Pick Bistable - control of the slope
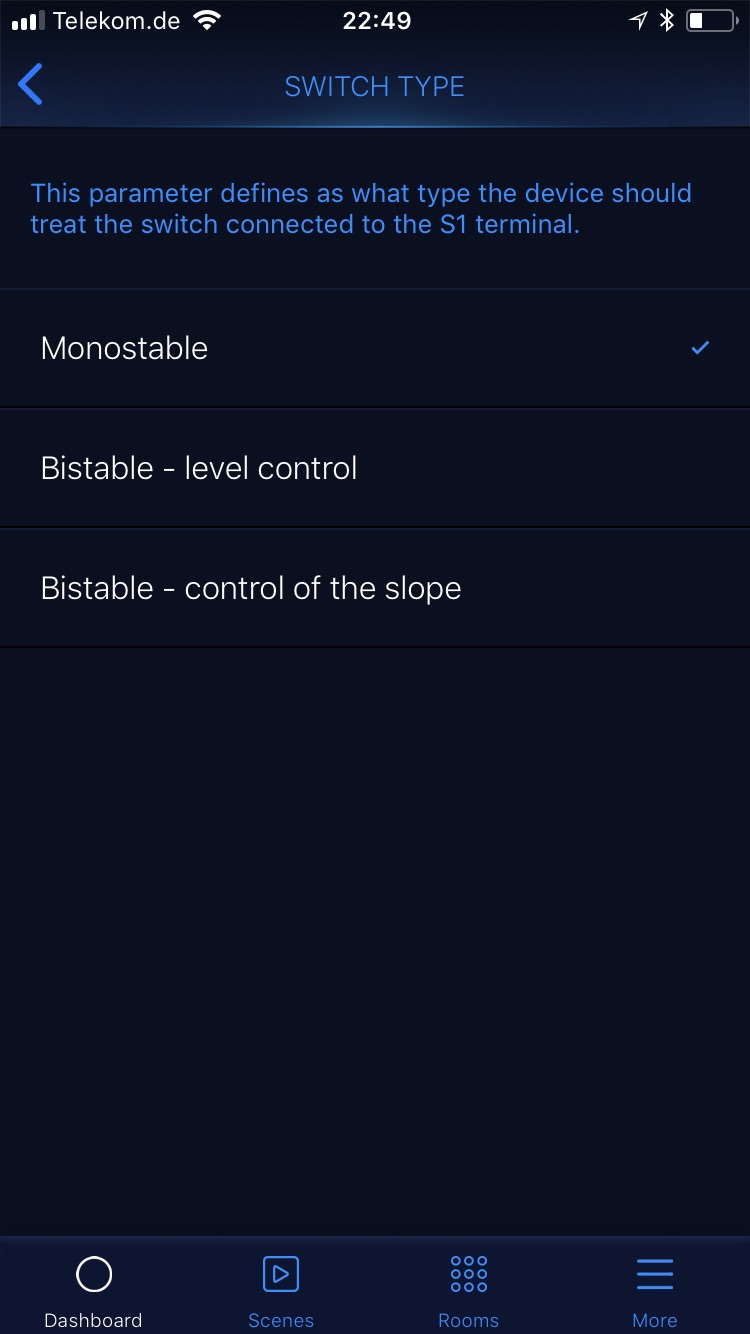Screen dimensions: 750x1334 251,588
